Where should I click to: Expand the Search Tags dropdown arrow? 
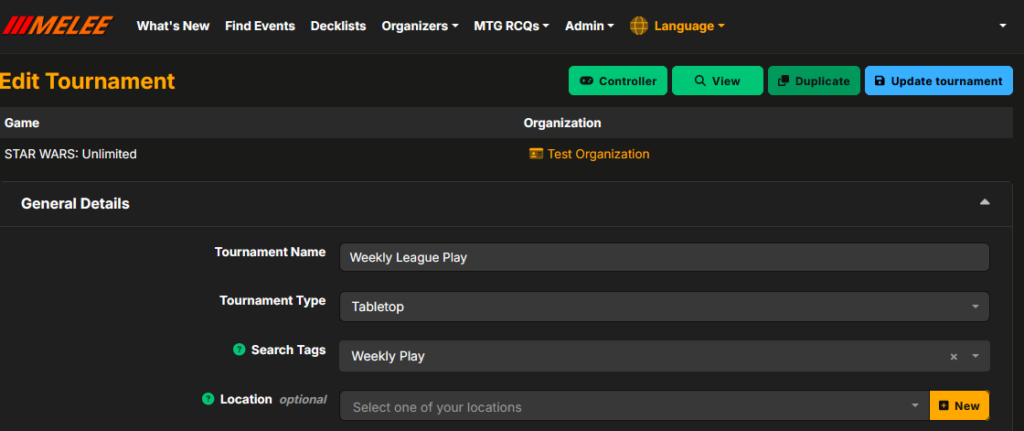pos(975,356)
